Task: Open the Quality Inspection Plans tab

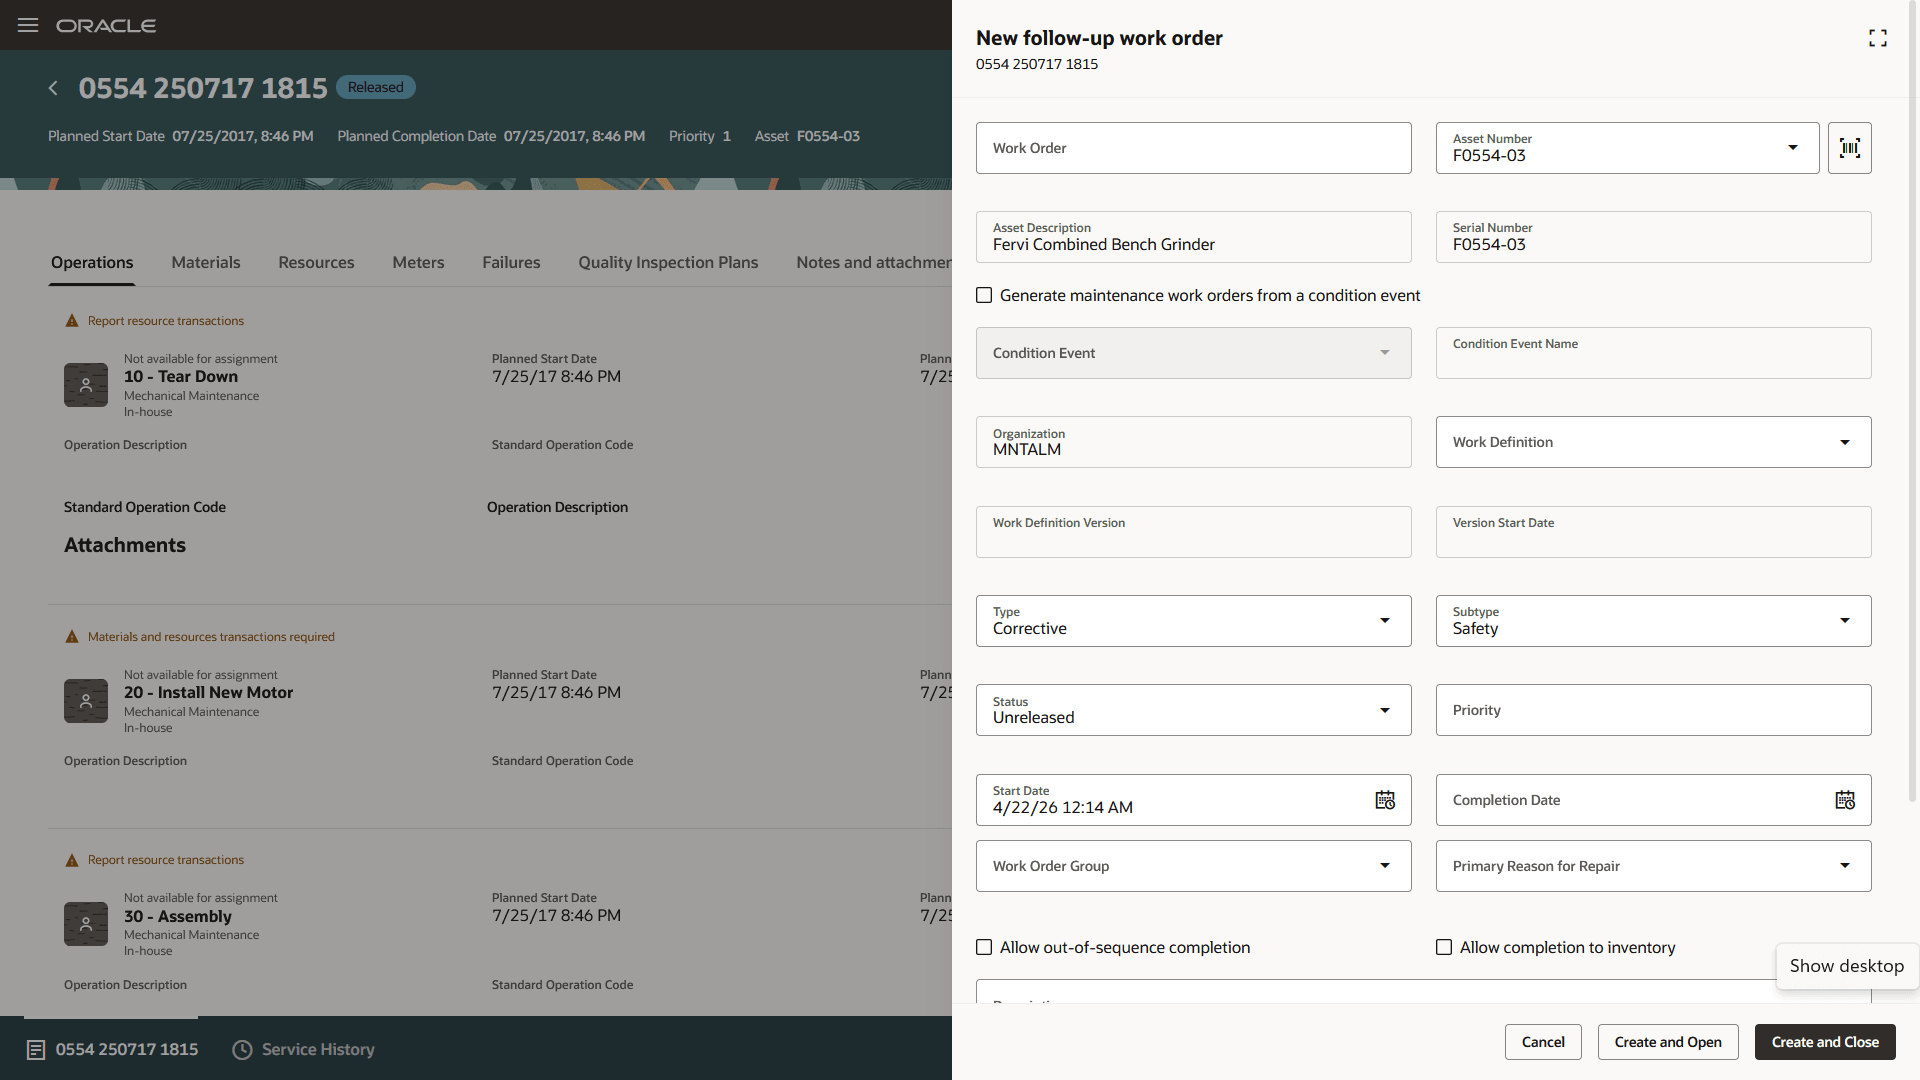Action: [668, 262]
